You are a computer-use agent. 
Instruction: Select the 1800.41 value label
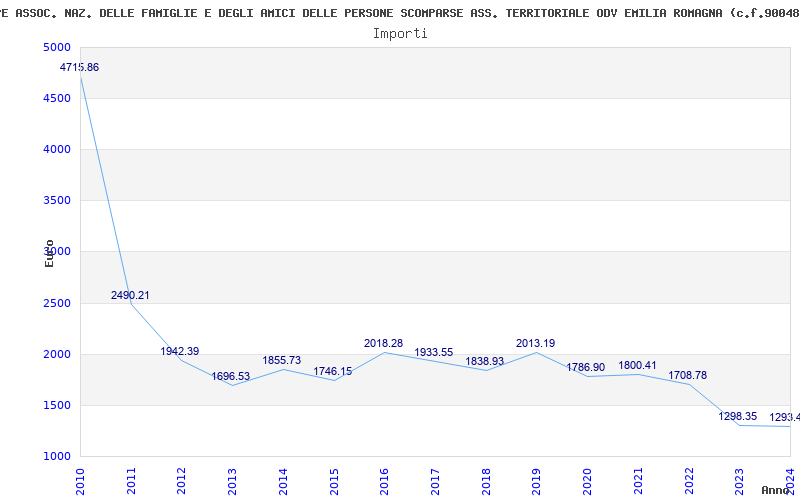pyautogui.click(x=637, y=365)
